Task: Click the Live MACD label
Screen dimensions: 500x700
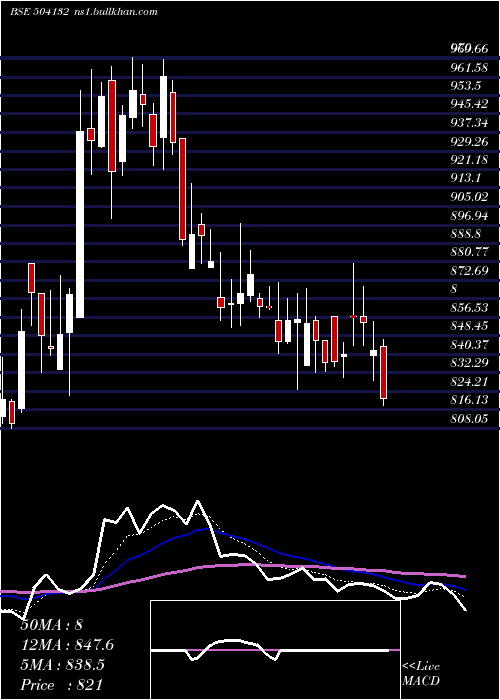Action: pos(421,673)
